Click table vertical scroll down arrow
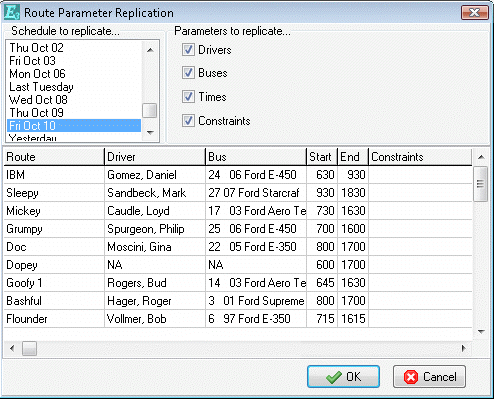Screen dimensions: 494x399 [x=481, y=331]
